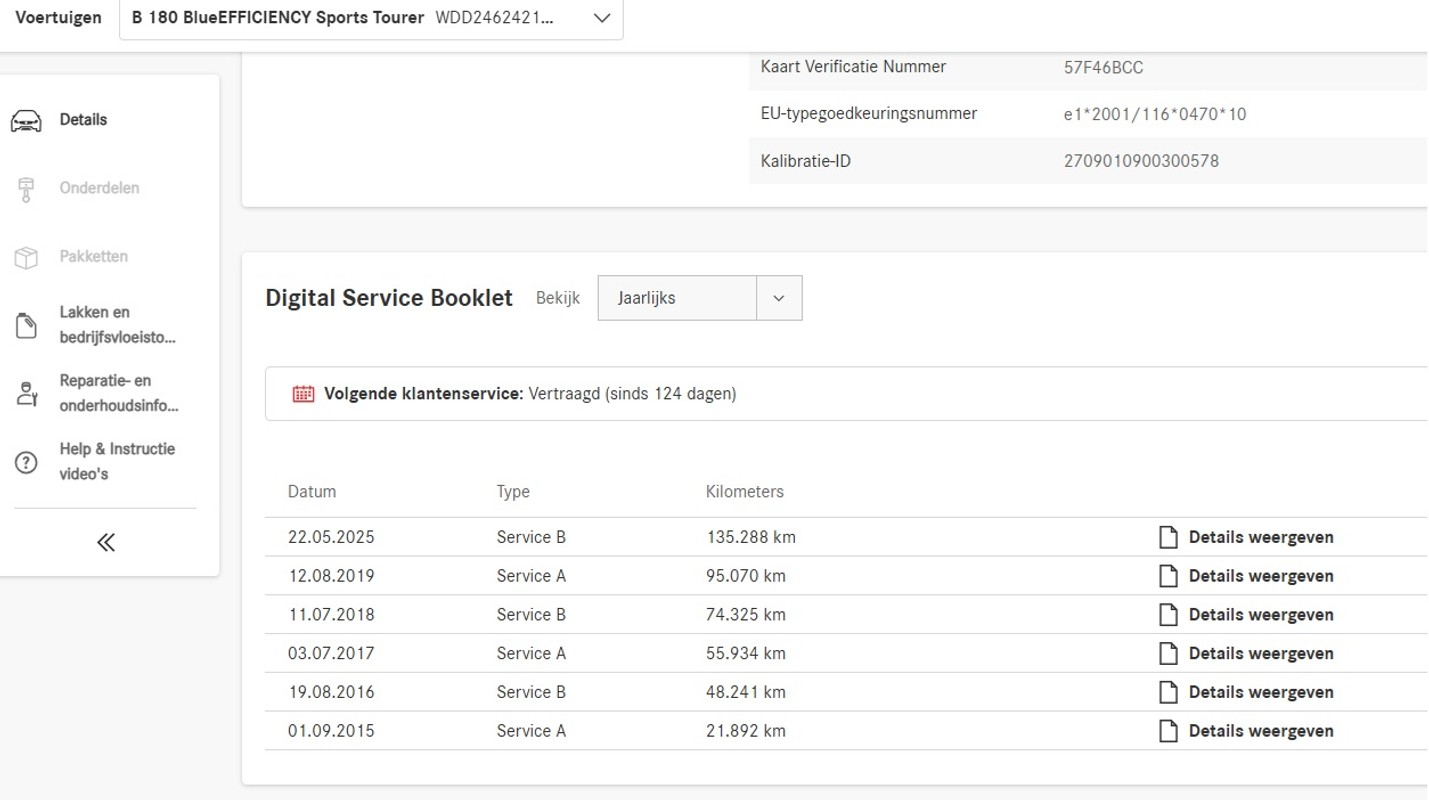Image resolution: width=1429 pixels, height=800 pixels.
Task: Open Lakken en bedrijfsvloeistoffen menu item
Action: (x=117, y=325)
